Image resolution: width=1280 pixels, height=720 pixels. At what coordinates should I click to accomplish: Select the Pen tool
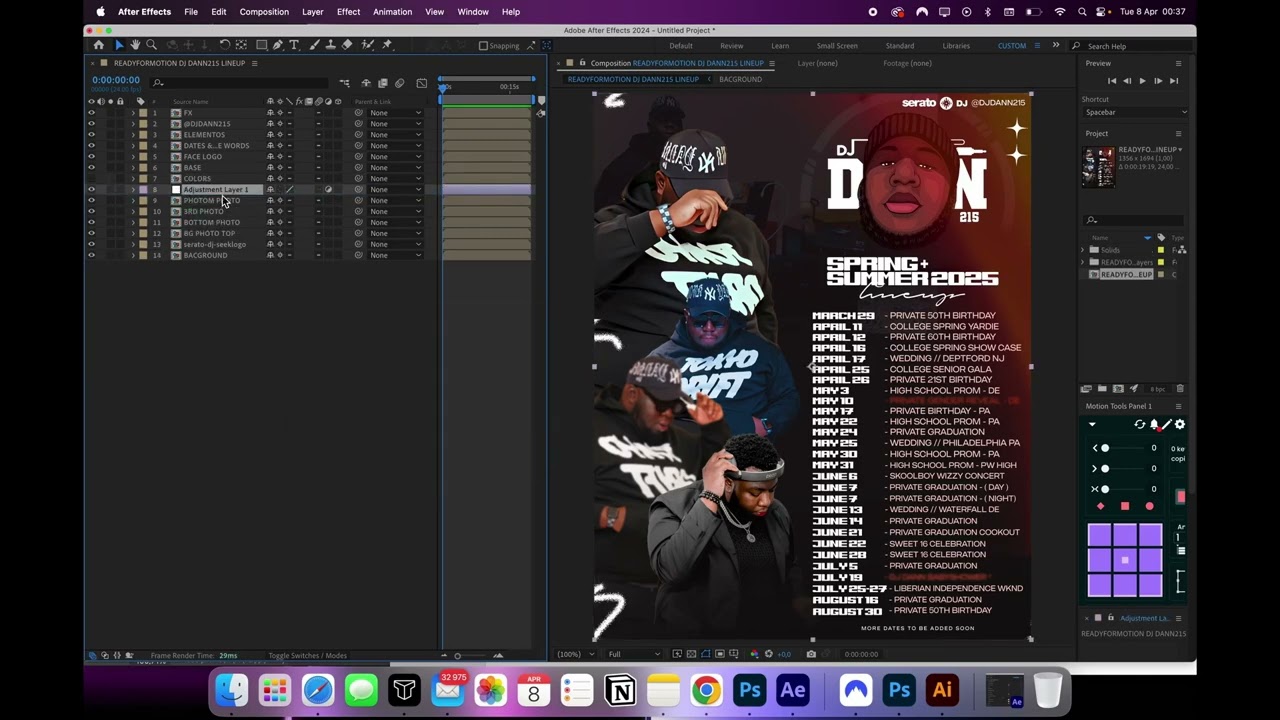pyautogui.click(x=278, y=45)
